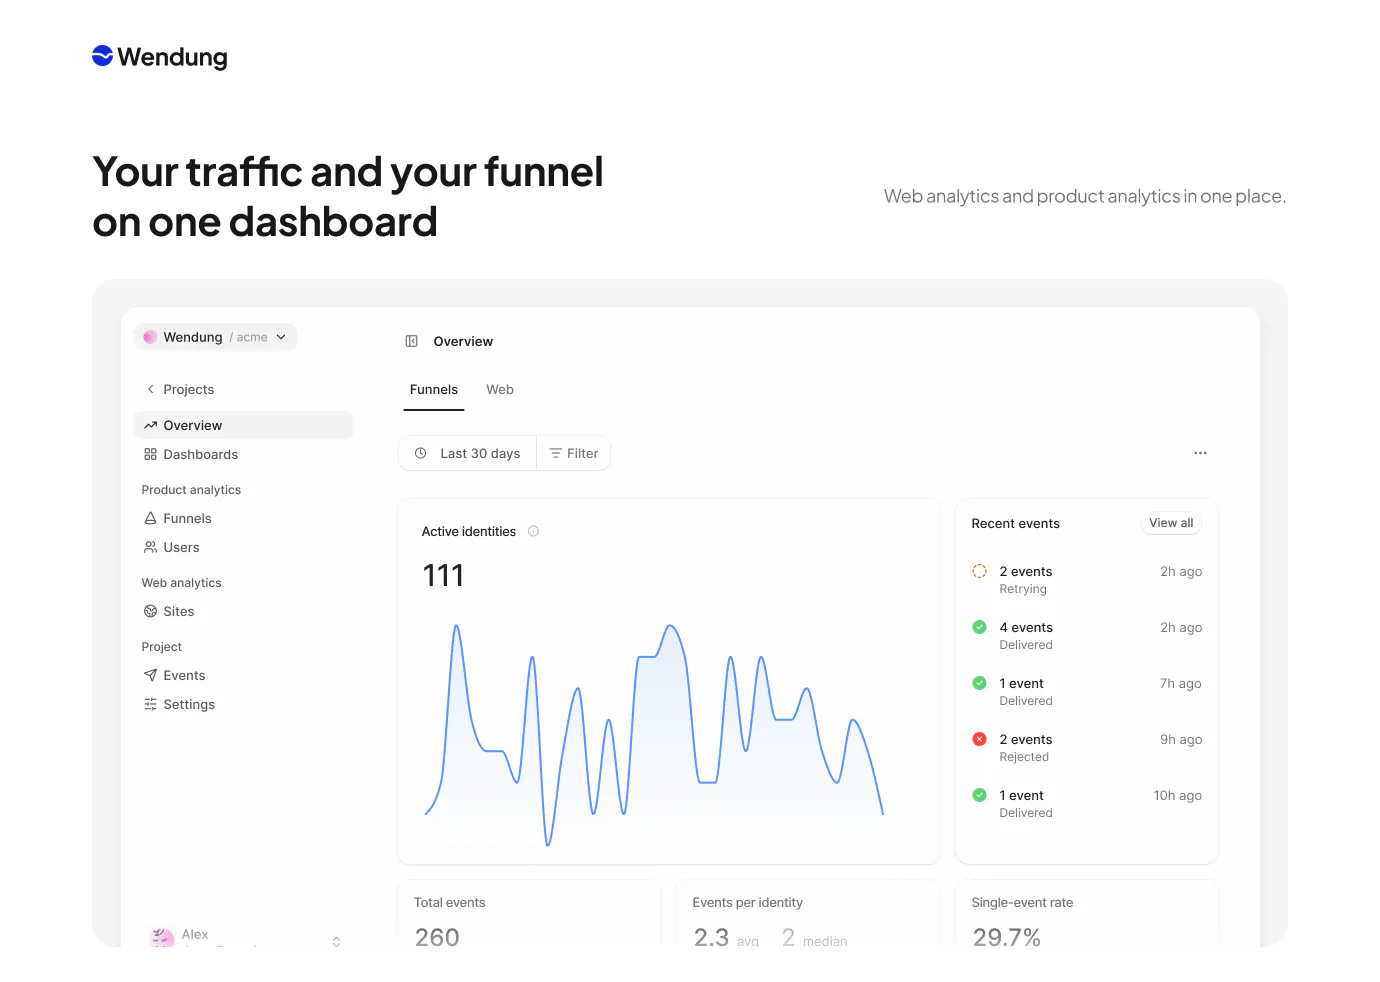Click the 2h ago timestamp for Retrying events

1181,572
